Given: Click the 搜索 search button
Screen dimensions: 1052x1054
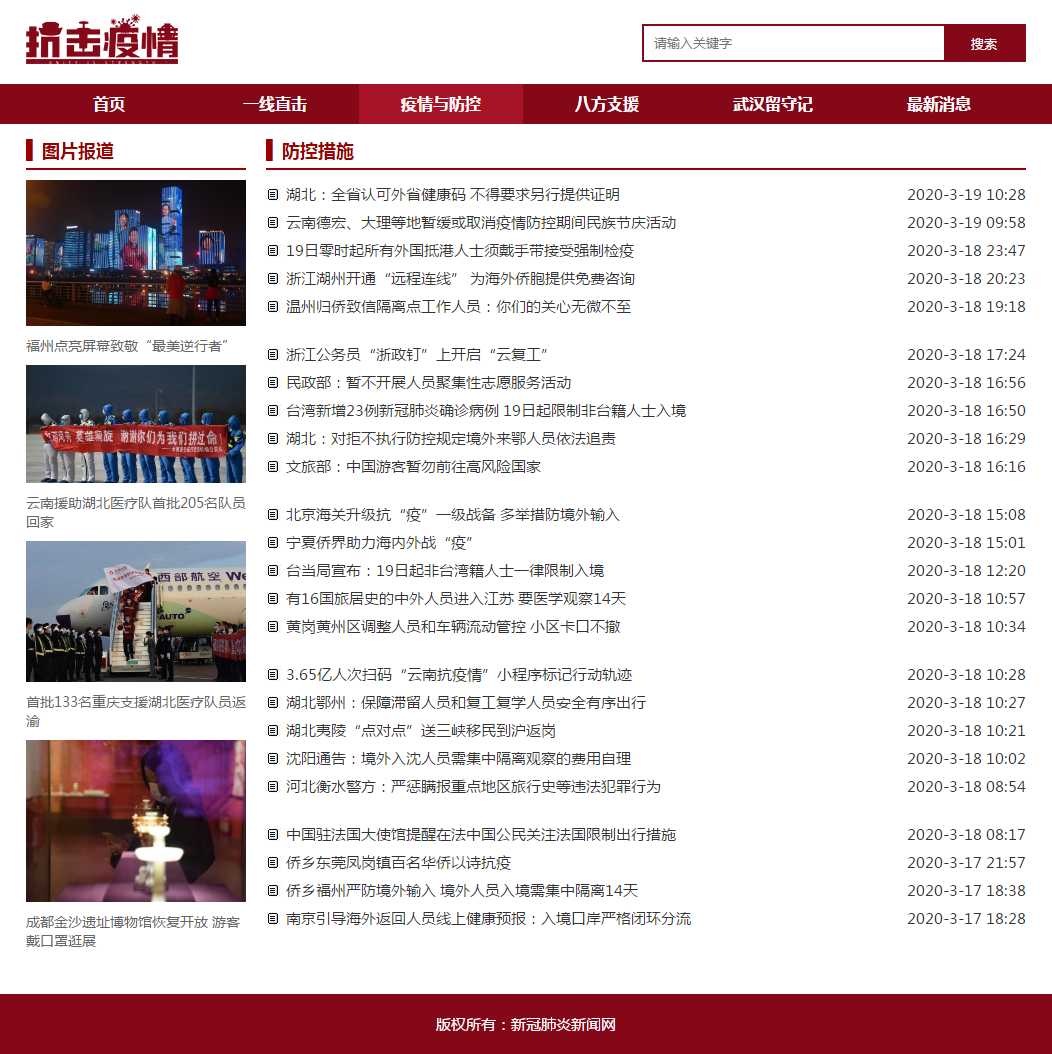Looking at the screenshot, I should pos(984,43).
